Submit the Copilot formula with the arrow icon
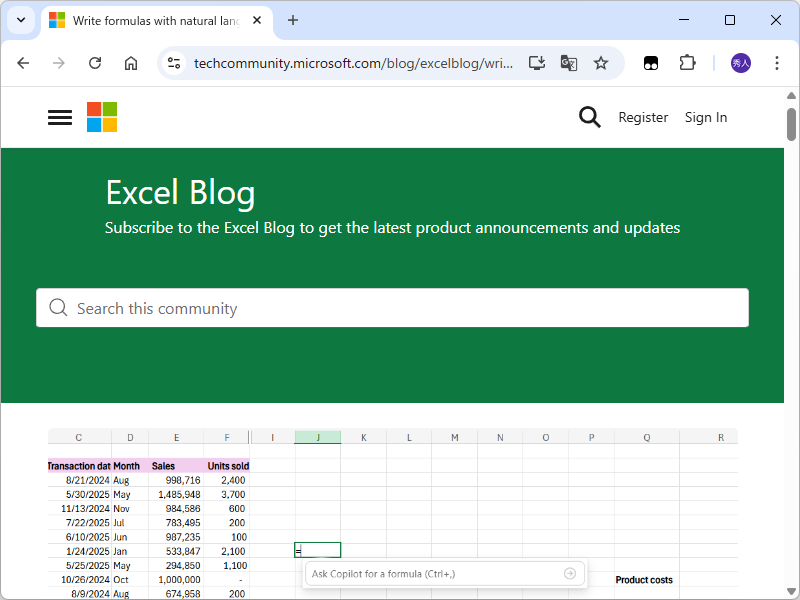The image size is (800, 600). 569,573
